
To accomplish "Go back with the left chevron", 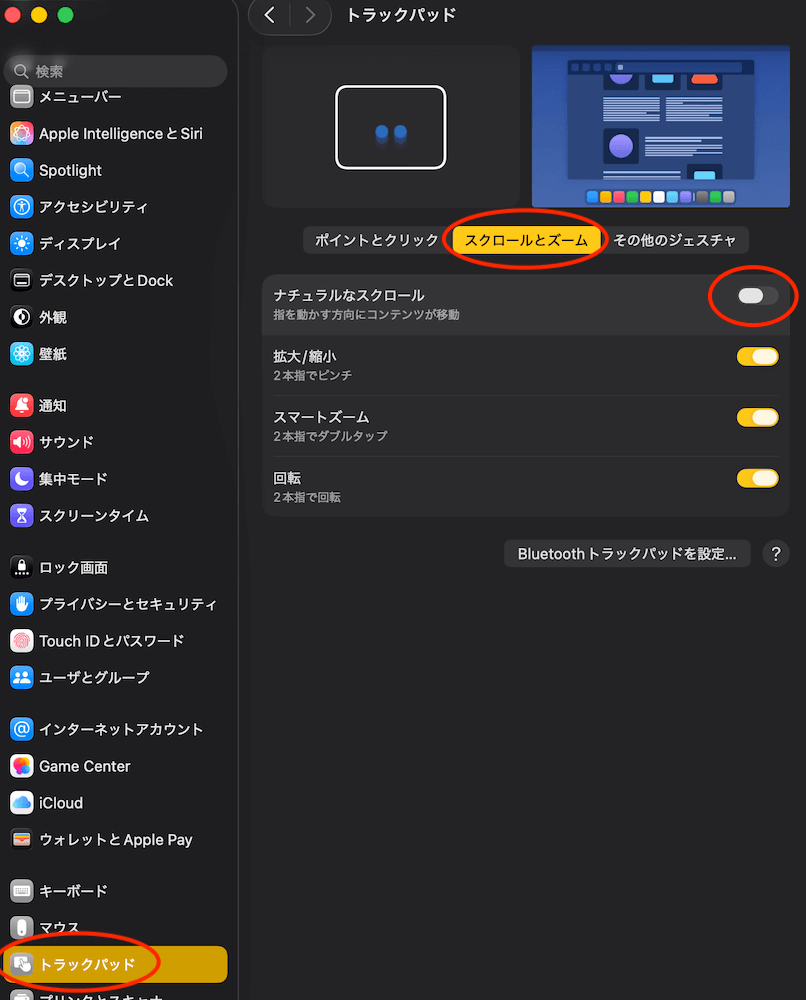I will (x=269, y=15).
